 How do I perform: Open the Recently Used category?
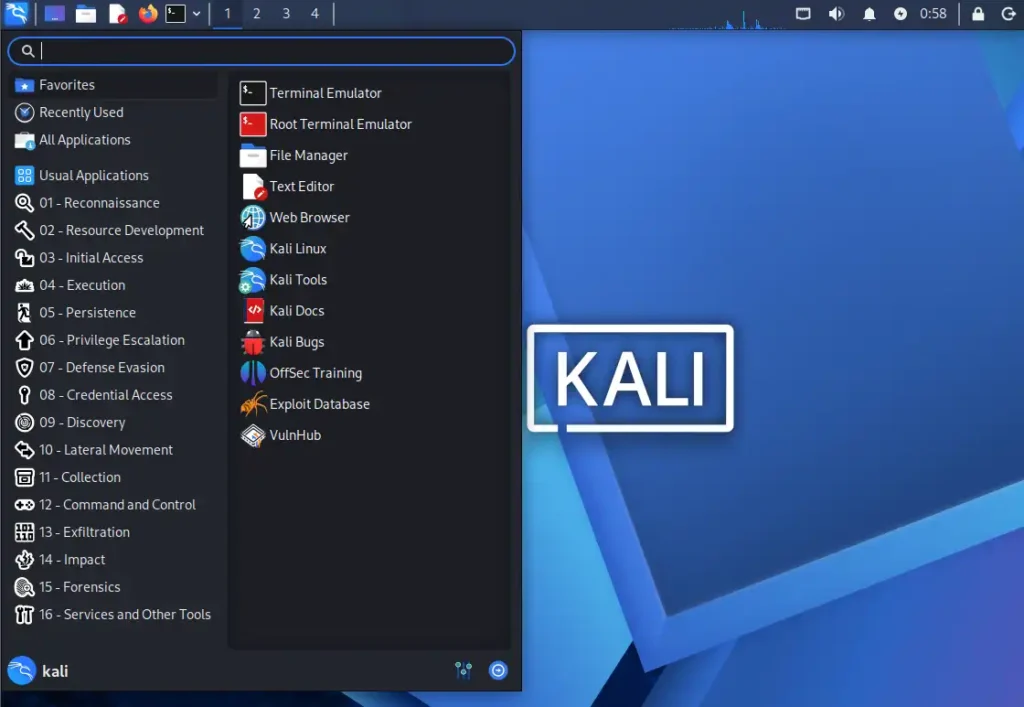point(114,112)
